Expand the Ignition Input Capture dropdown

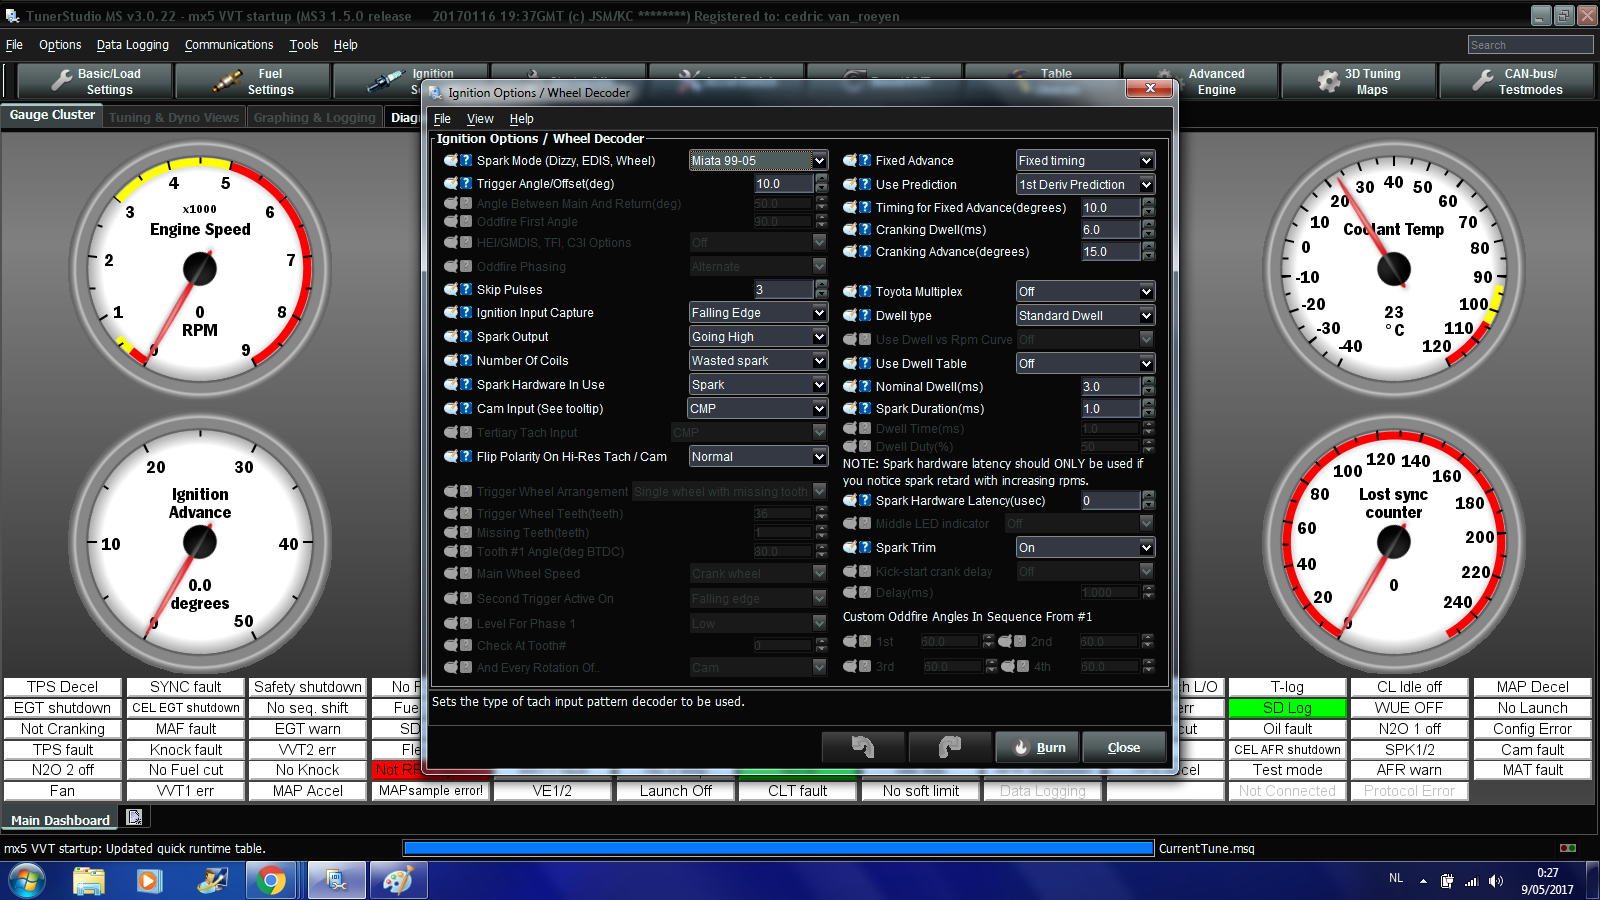click(759, 312)
